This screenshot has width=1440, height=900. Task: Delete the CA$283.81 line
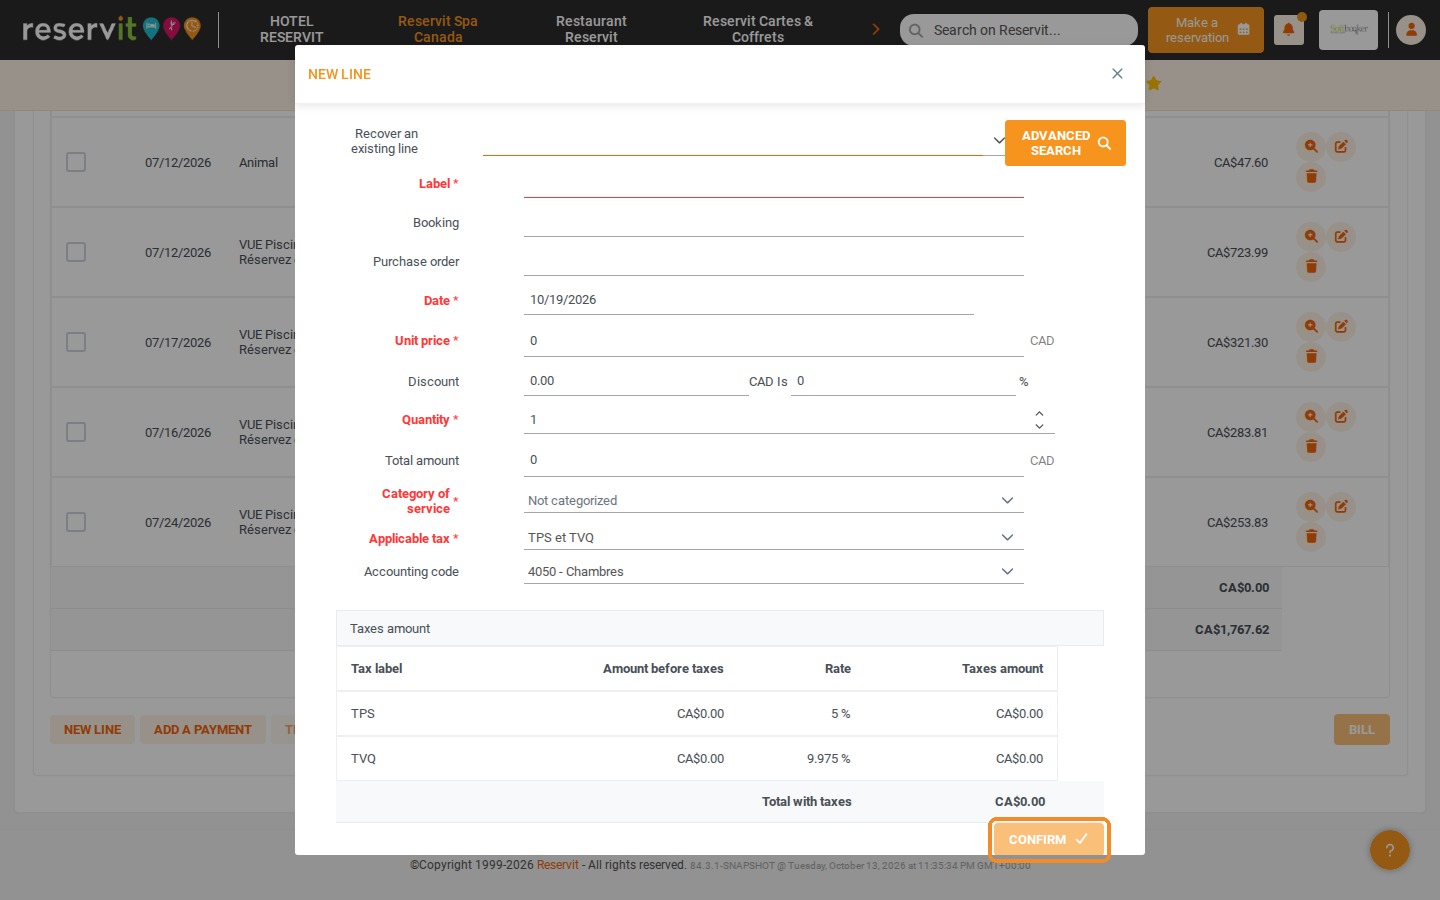coord(1311,447)
